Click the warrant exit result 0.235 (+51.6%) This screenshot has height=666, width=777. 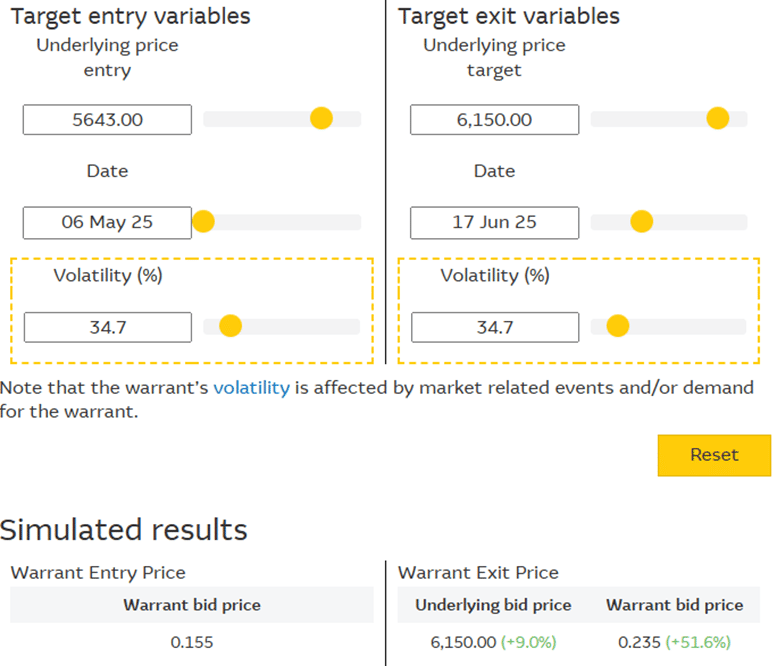click(675, 642)
